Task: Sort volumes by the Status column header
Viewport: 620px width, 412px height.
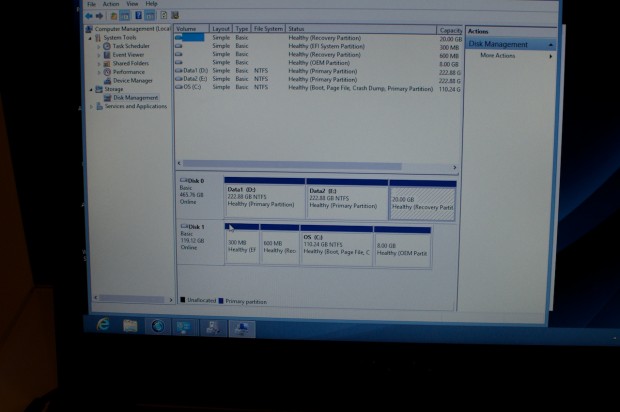Action: (x=296, y=29)
